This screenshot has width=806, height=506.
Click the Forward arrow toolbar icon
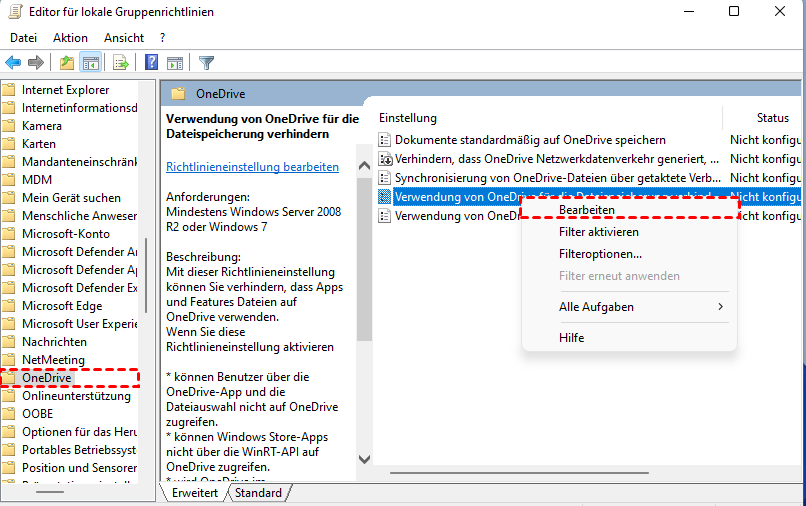[35, 63]
